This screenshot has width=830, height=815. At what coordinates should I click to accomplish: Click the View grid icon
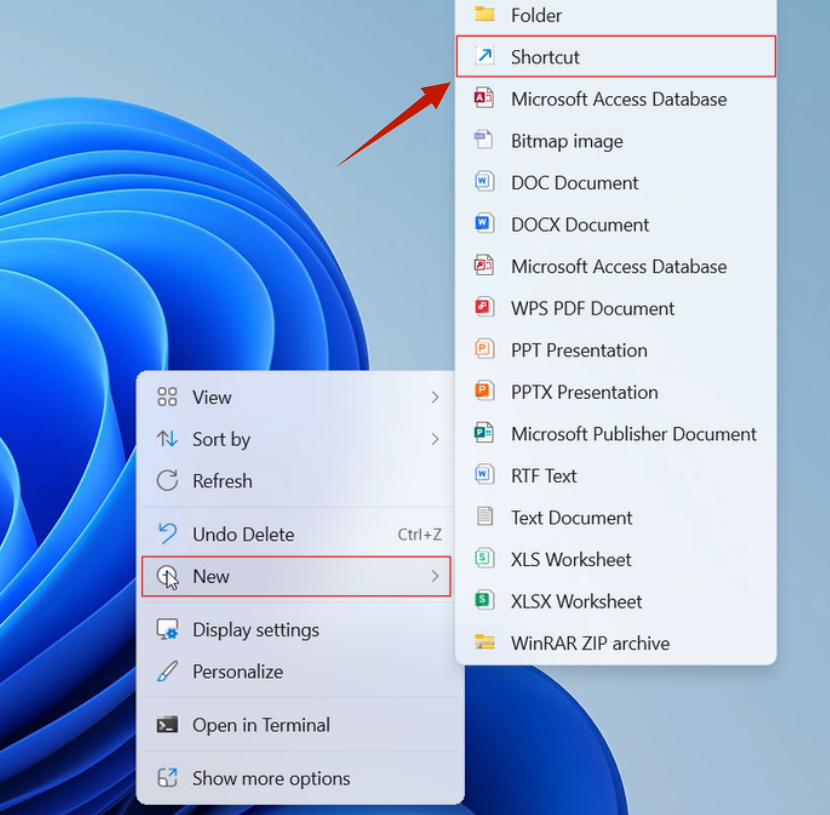[x=167, y=397]
